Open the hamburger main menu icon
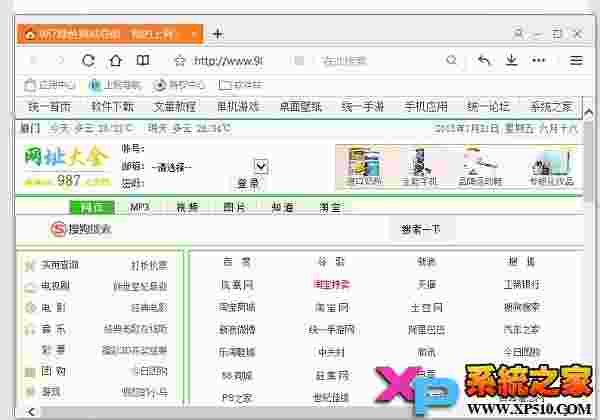Image resolution: width=600 pixels, height=420 pixels. point(576,60)
